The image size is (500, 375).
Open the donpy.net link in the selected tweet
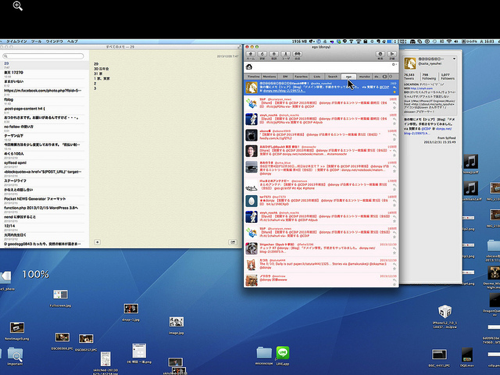pos(283,91)
